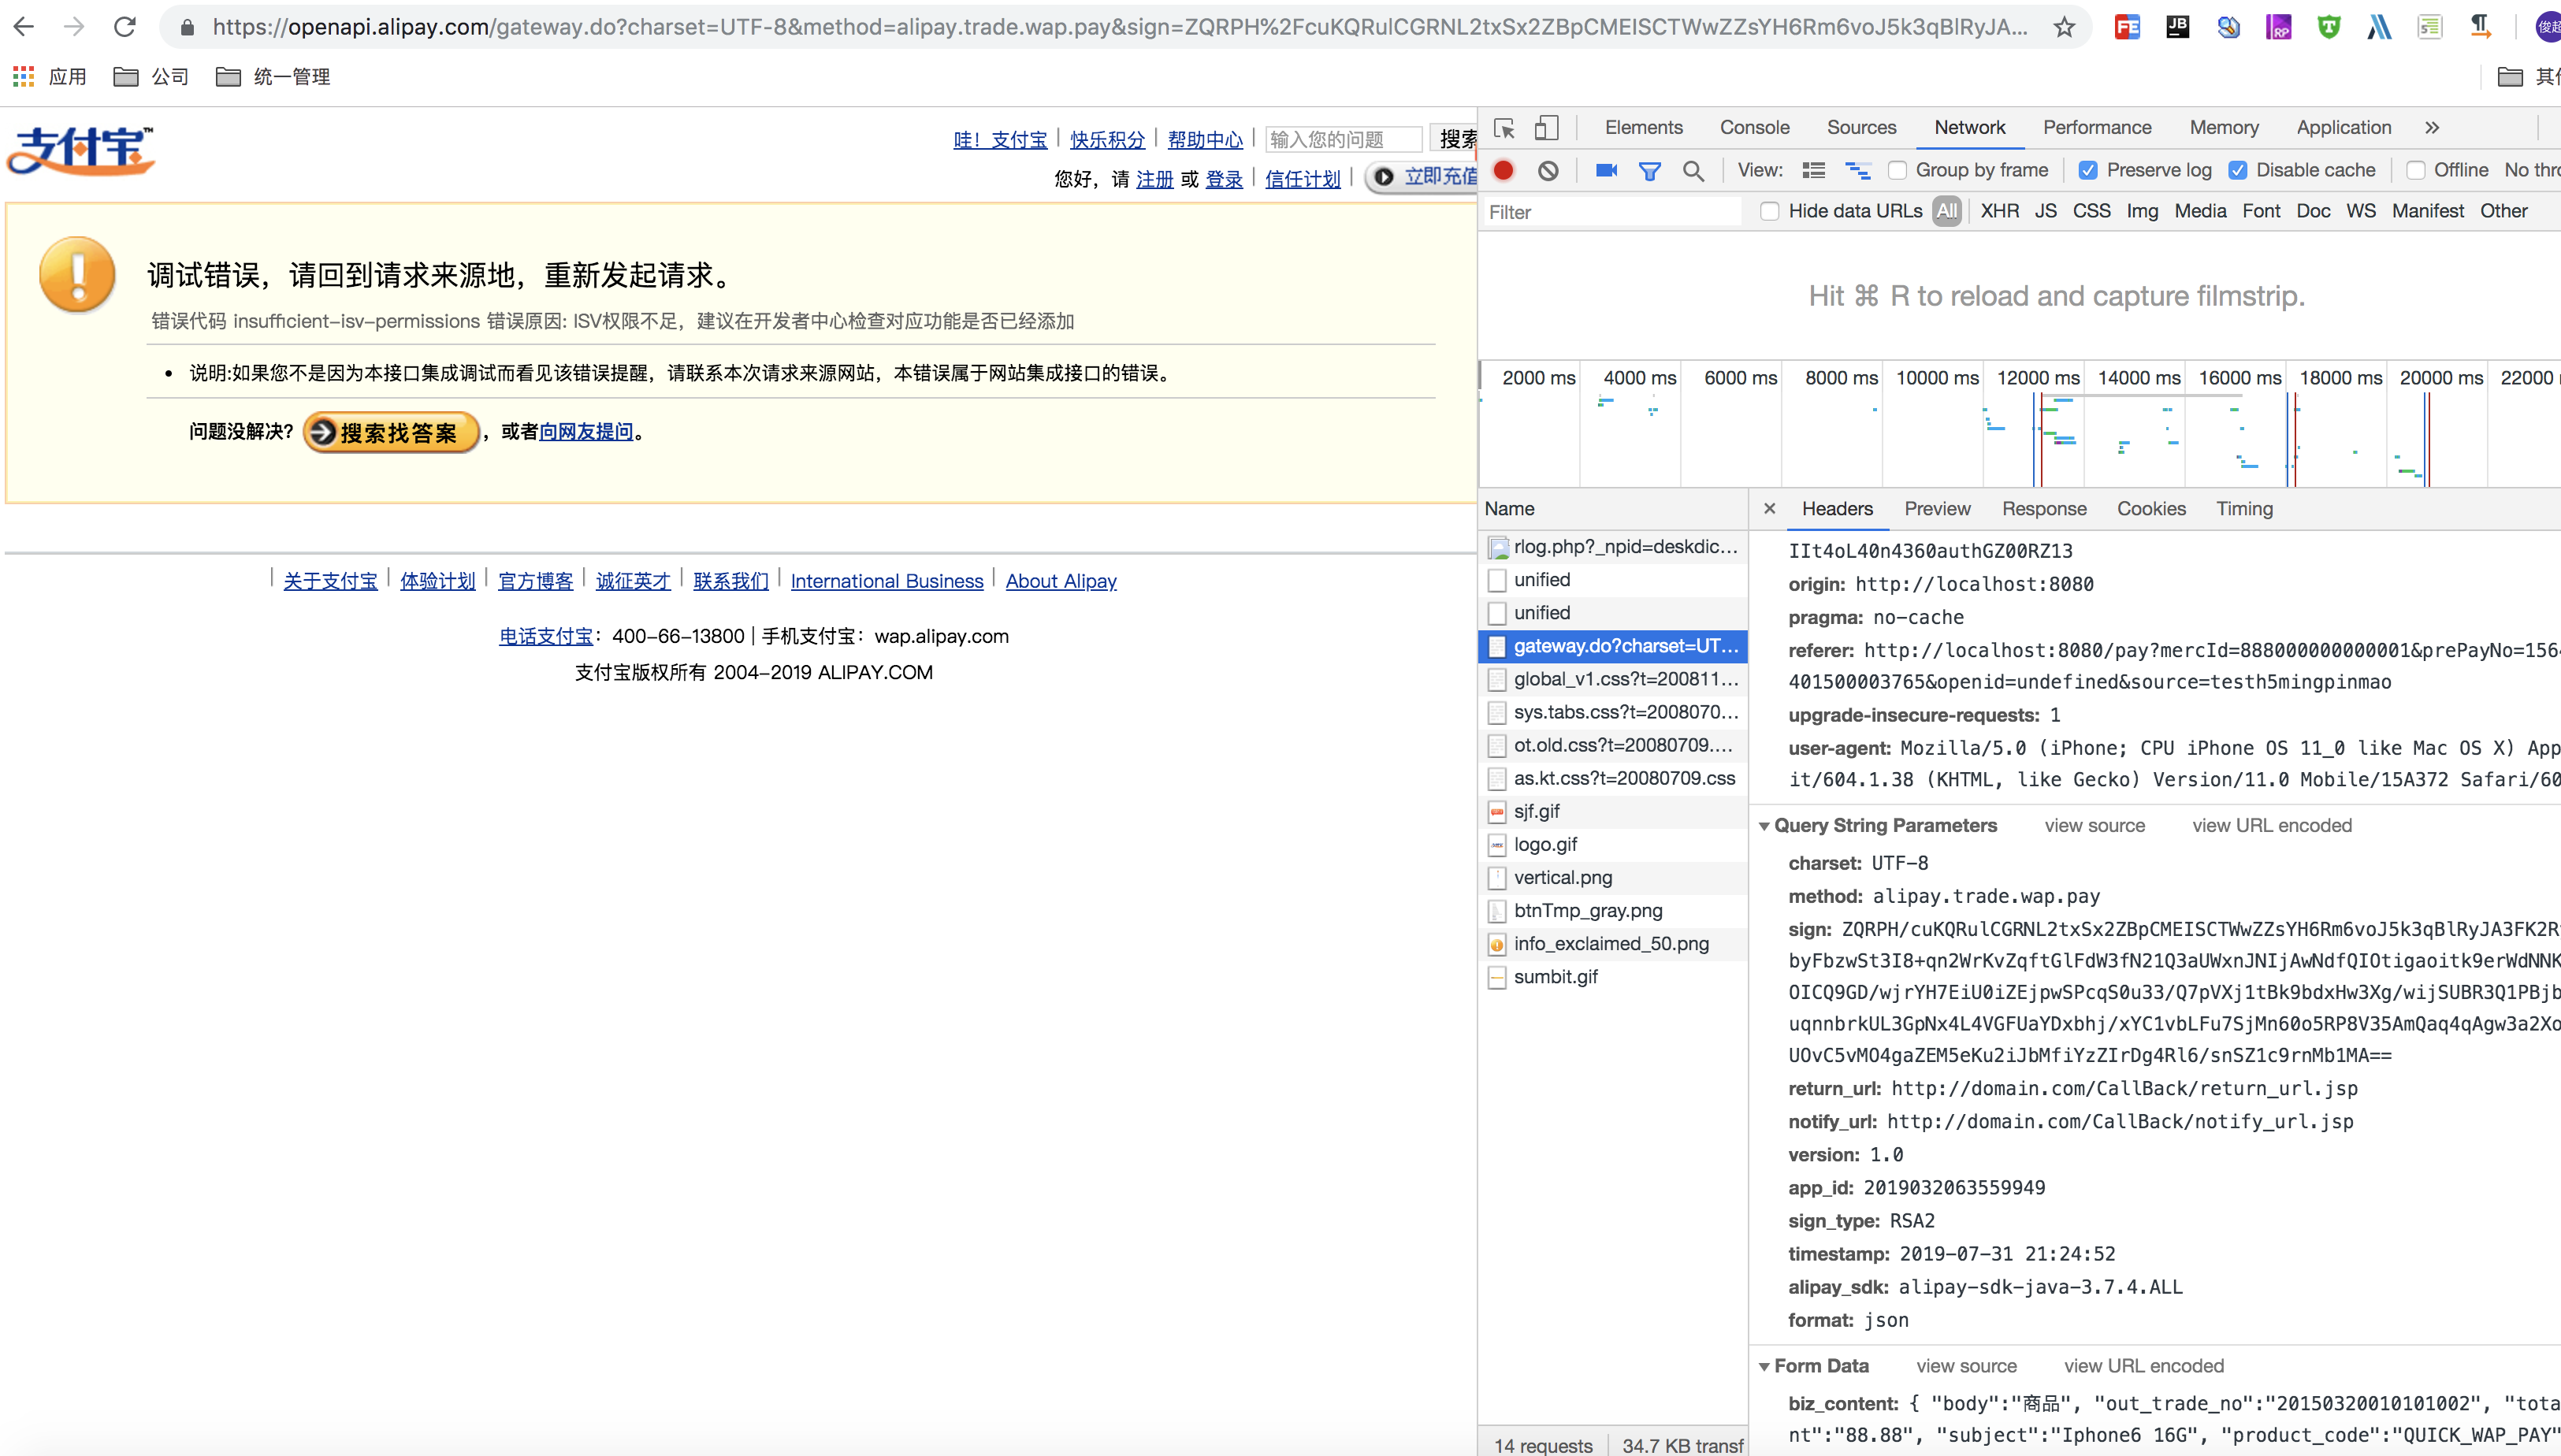Clear the network log

(x=1548, y=170)
